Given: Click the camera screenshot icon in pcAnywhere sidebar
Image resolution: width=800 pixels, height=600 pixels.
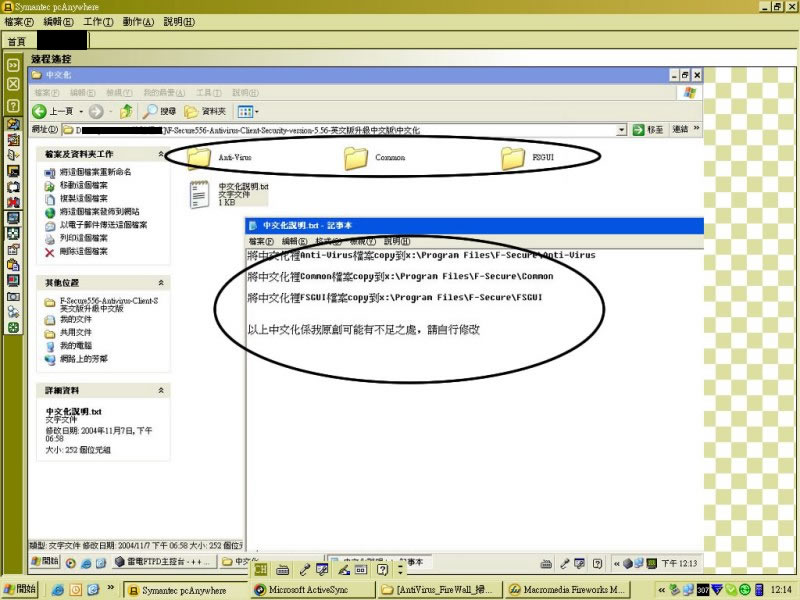Looking at the screenshot, I should click(13, 296).
